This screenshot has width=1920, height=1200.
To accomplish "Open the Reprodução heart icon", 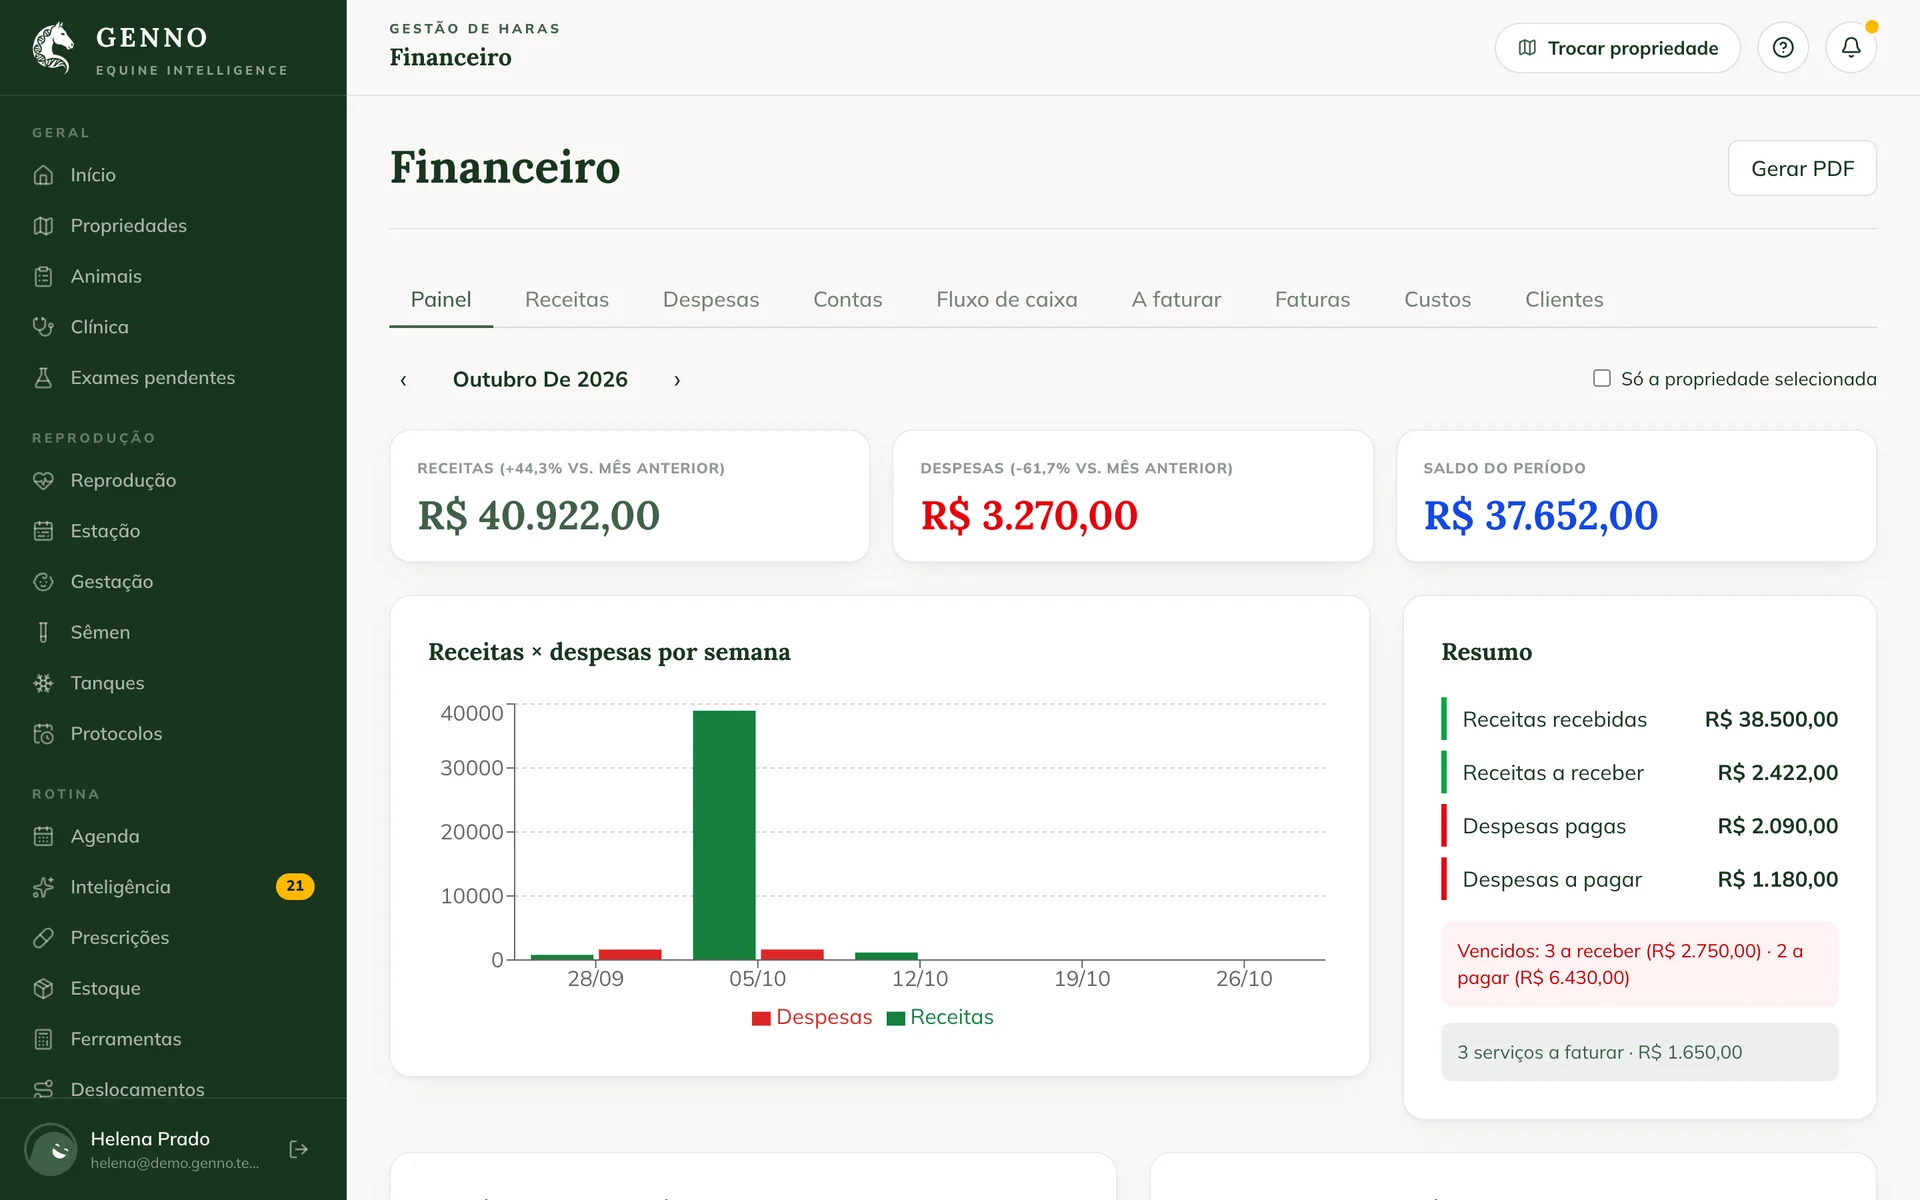I will 43,481.
